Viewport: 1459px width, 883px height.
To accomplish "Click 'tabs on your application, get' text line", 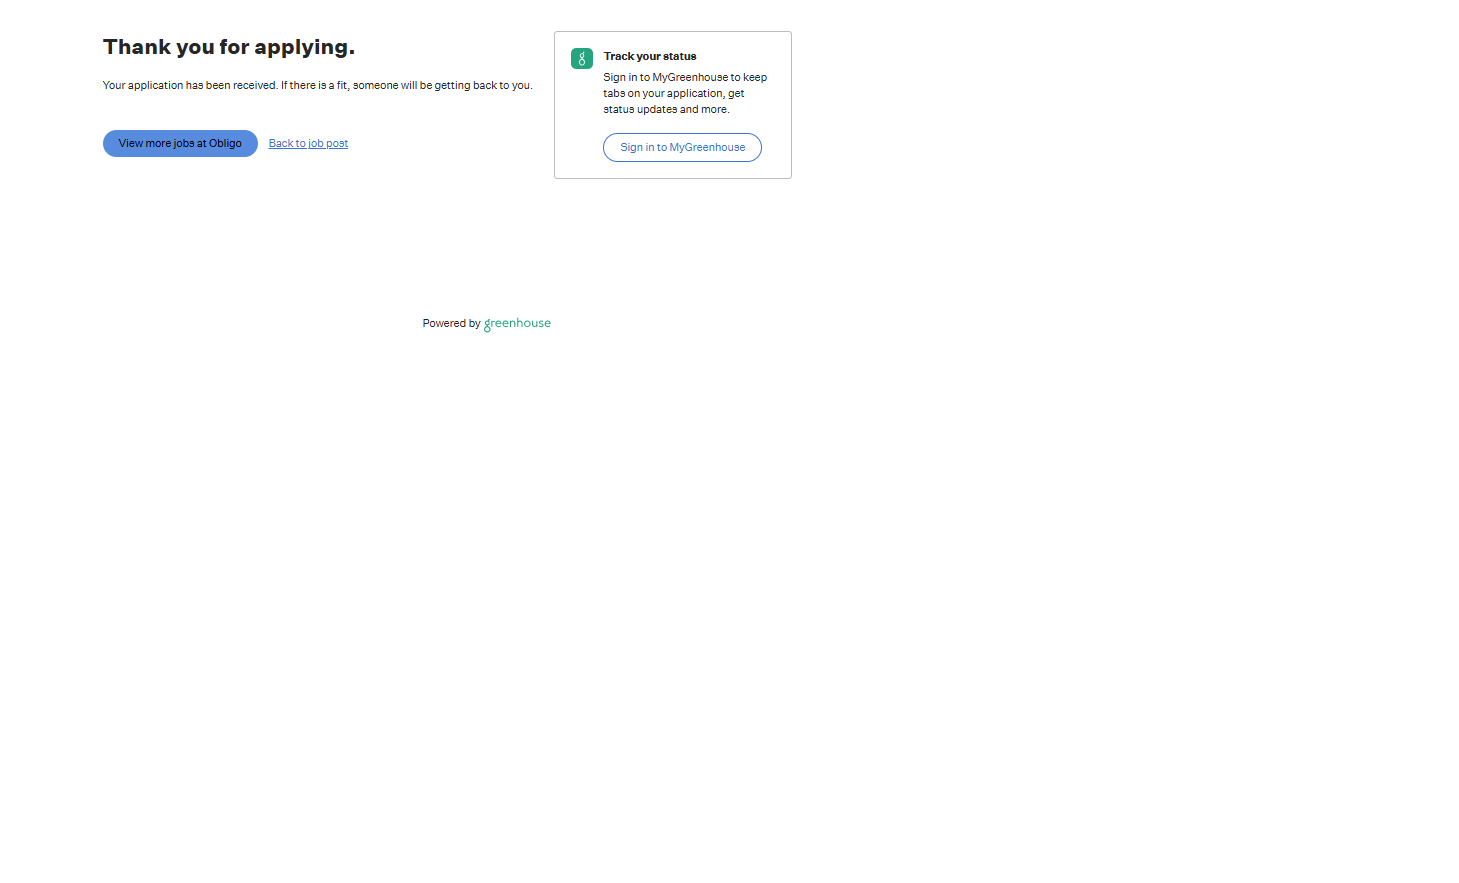I will (x=673, y=94).
